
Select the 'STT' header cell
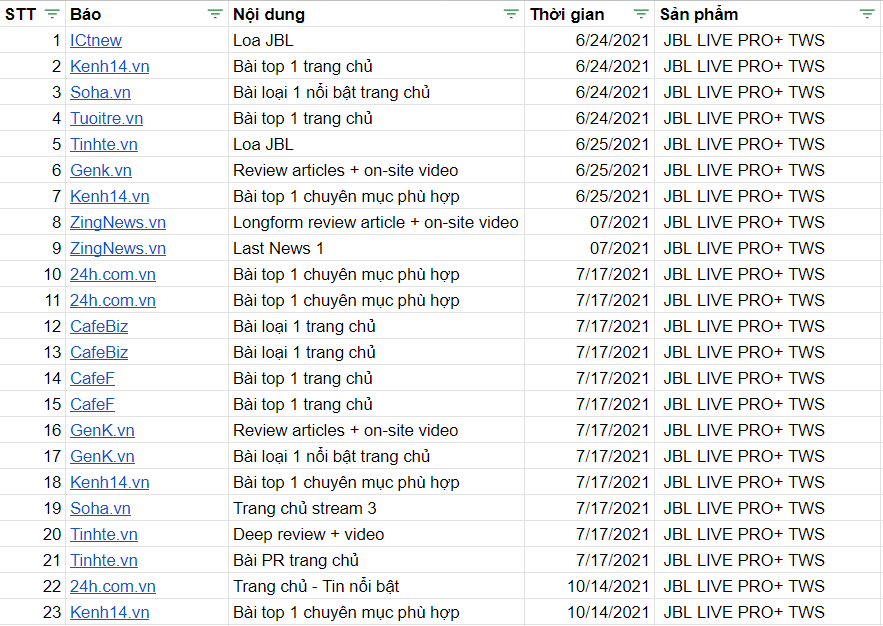[x=33, y=14]
